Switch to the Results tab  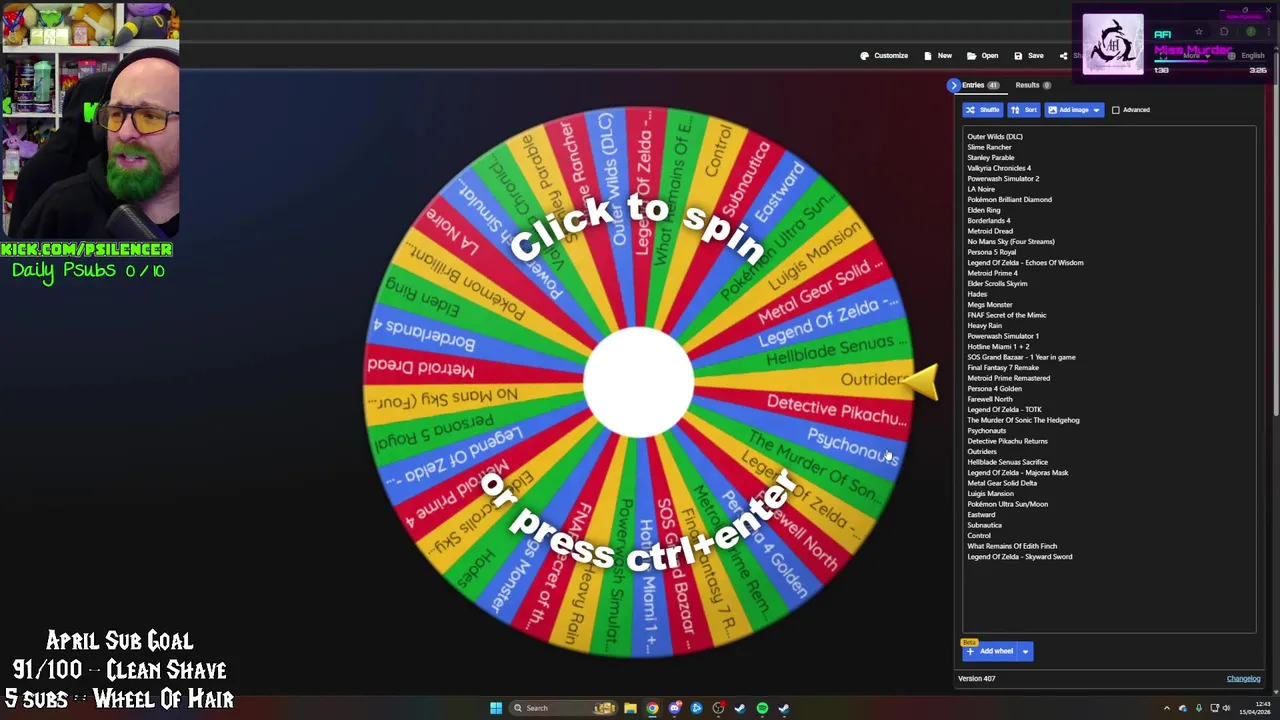click(x=1032, y=85)
